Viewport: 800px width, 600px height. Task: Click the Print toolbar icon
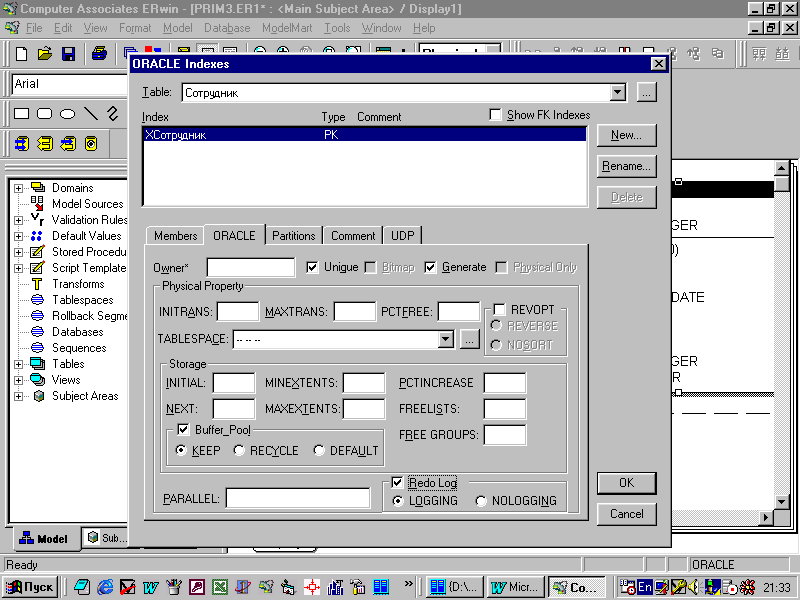[x=99, y=54]
